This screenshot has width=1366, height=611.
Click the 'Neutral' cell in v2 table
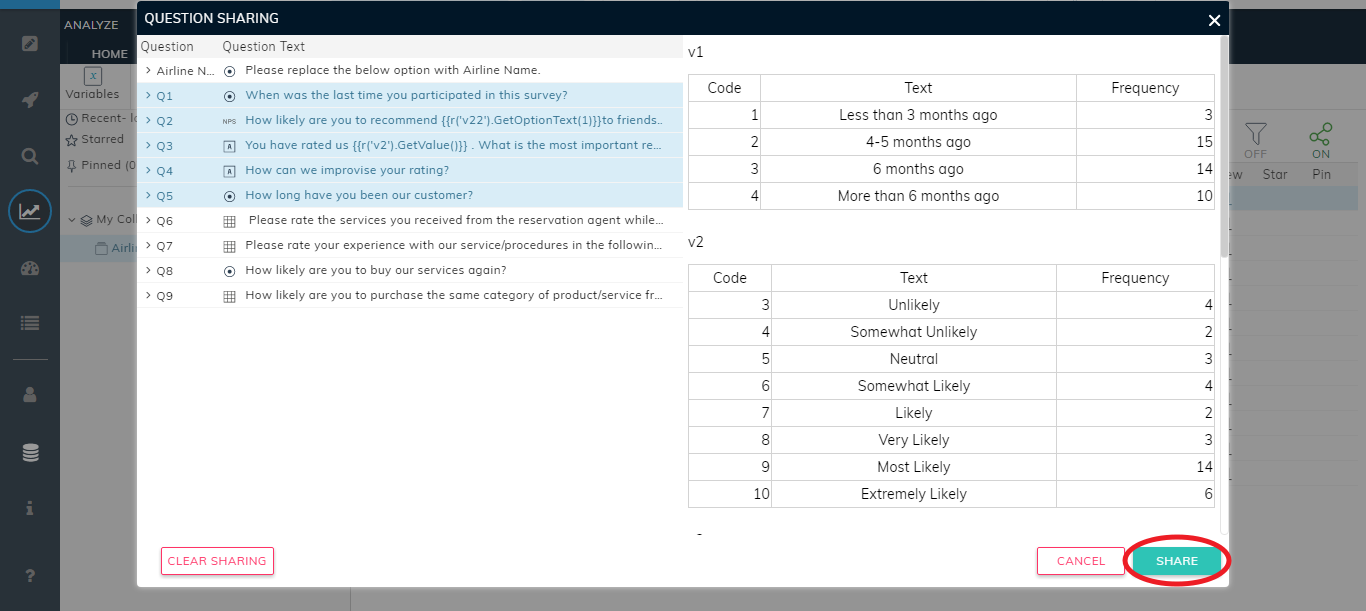tap(914, 359)
